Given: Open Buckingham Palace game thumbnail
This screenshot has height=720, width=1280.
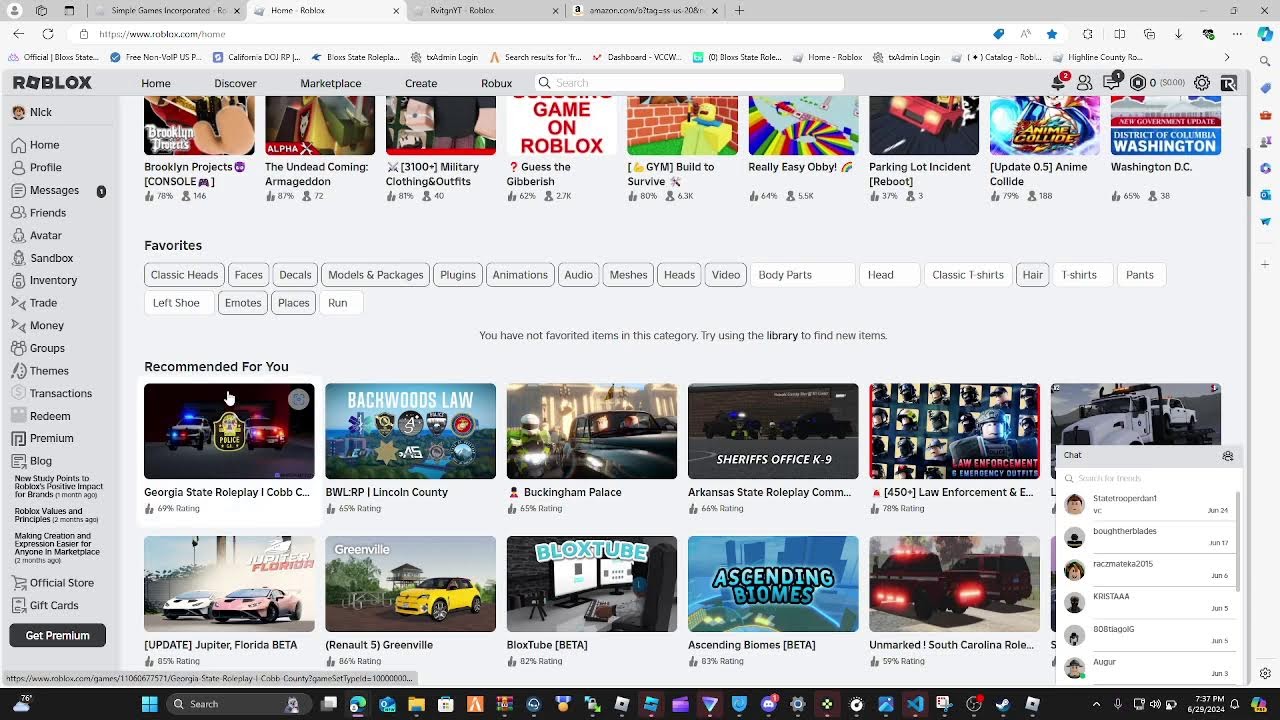Looking at the screenshot, I should click(x=592, y=431).
